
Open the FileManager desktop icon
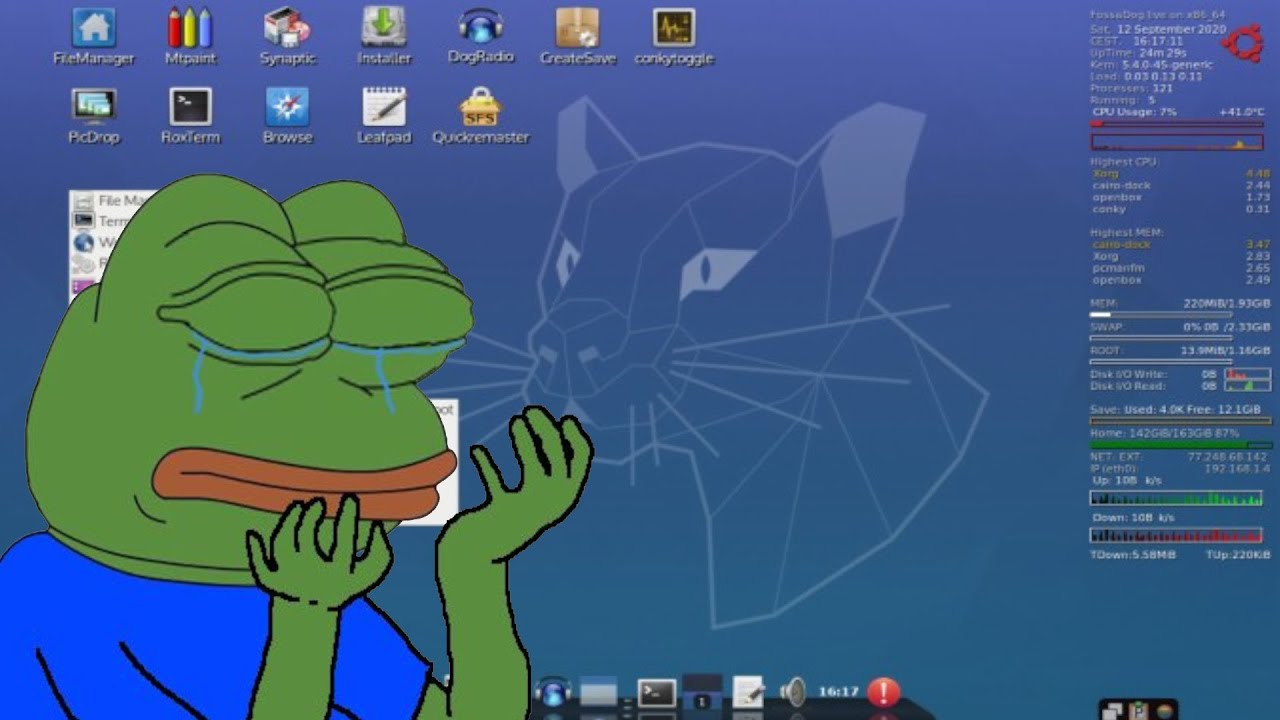93,37
